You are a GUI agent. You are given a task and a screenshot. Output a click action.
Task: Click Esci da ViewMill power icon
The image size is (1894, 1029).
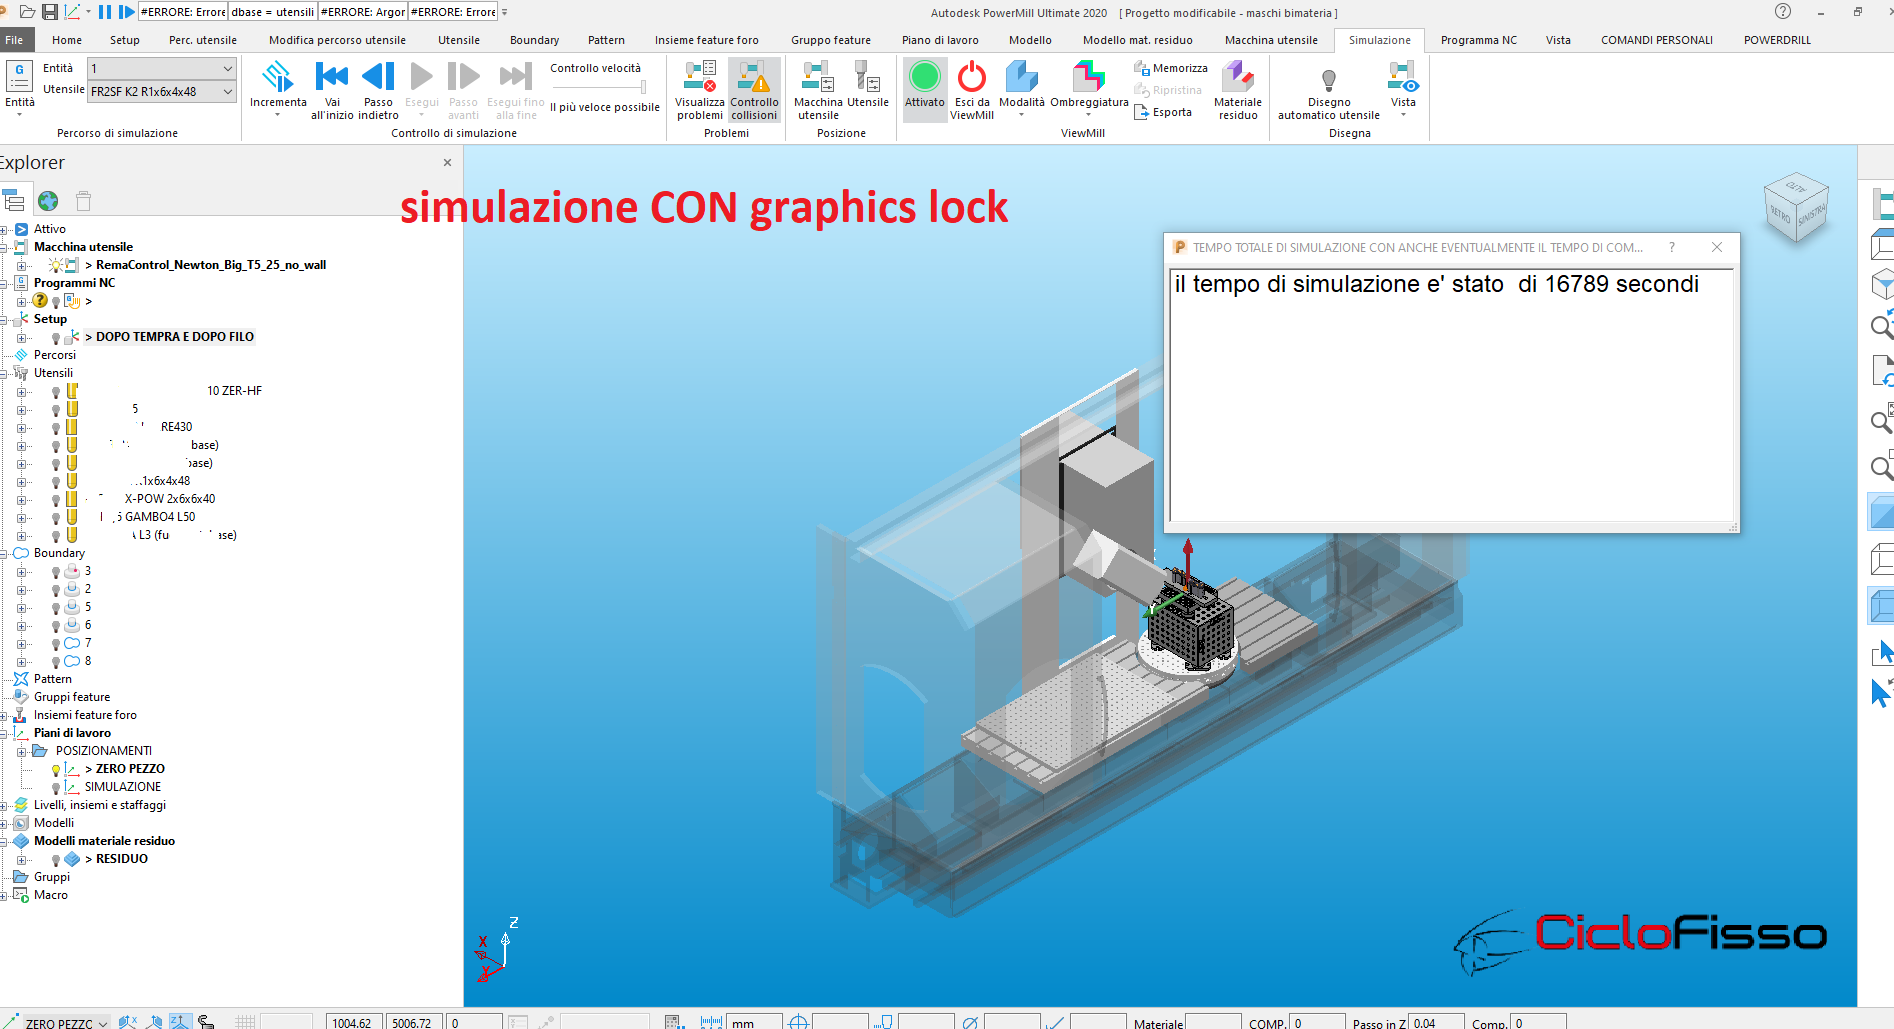(971, 77)
